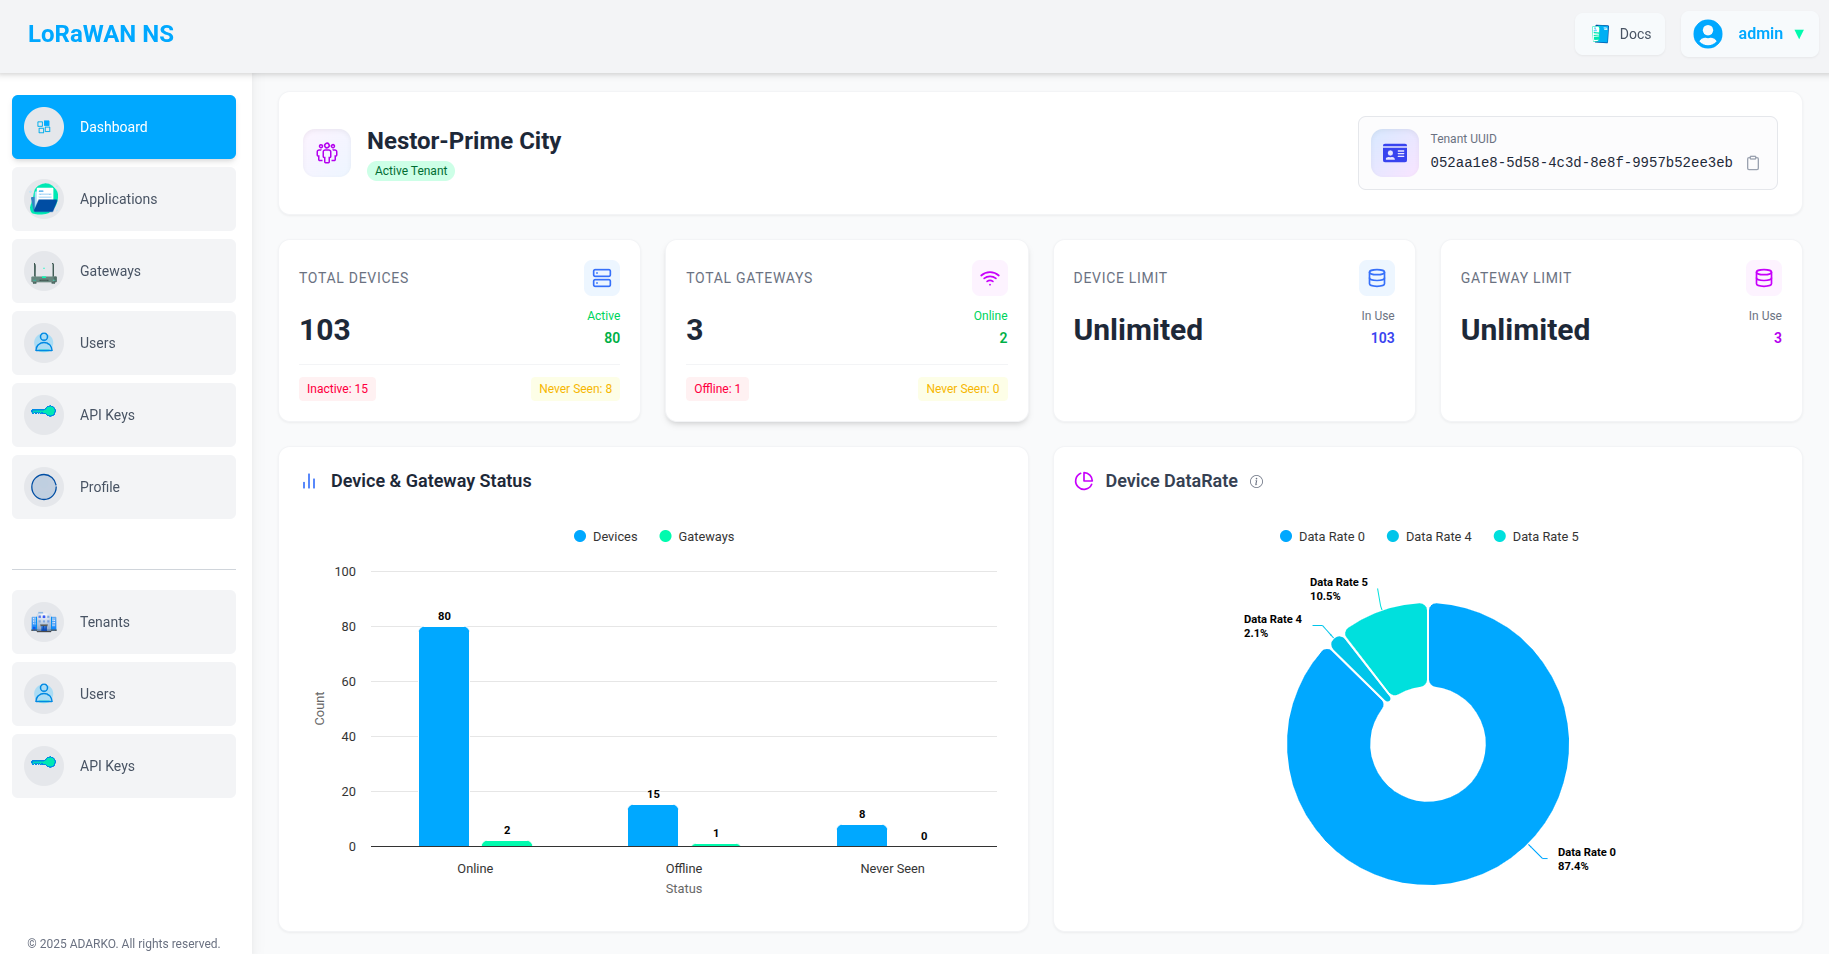Click the admin user avatar icon

click(1707, 34)
